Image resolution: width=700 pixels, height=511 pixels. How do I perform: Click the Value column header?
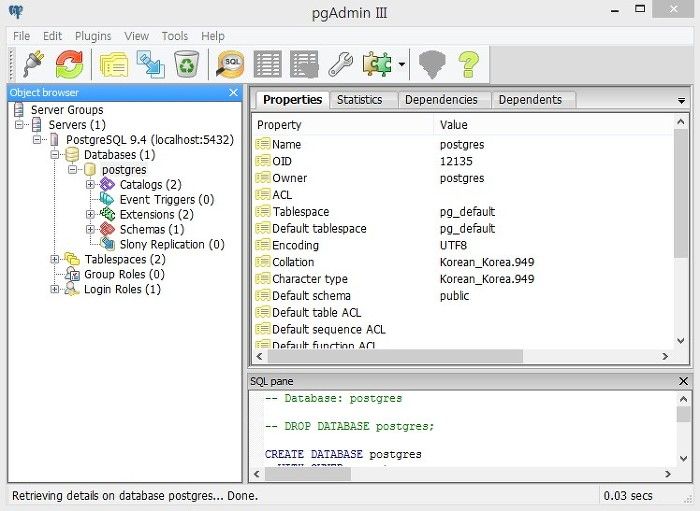553,125
